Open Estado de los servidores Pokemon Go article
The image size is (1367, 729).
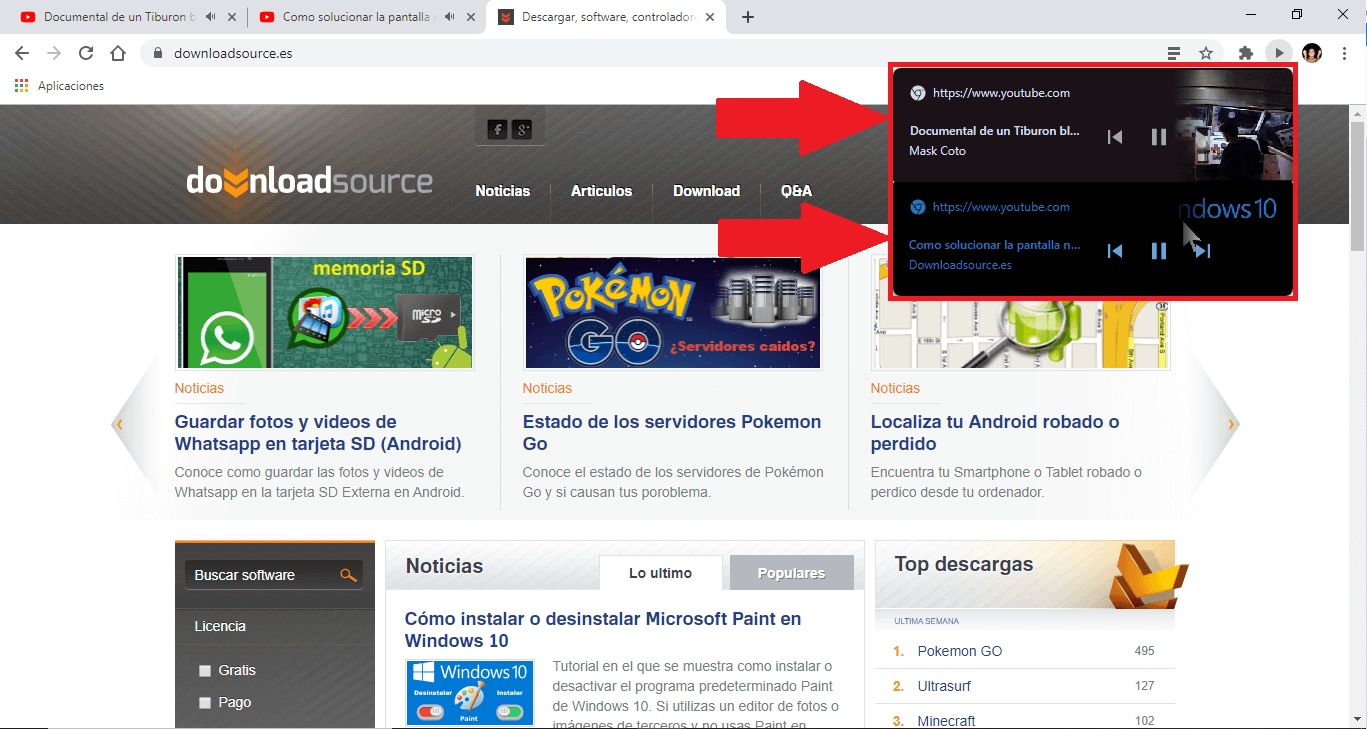672,433
